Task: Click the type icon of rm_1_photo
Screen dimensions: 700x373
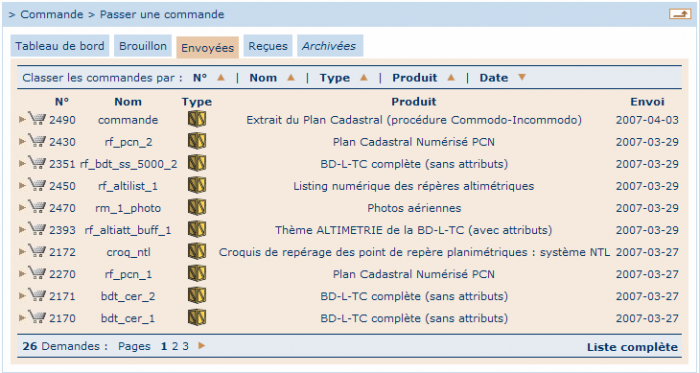Action: (x=197, y=207)
